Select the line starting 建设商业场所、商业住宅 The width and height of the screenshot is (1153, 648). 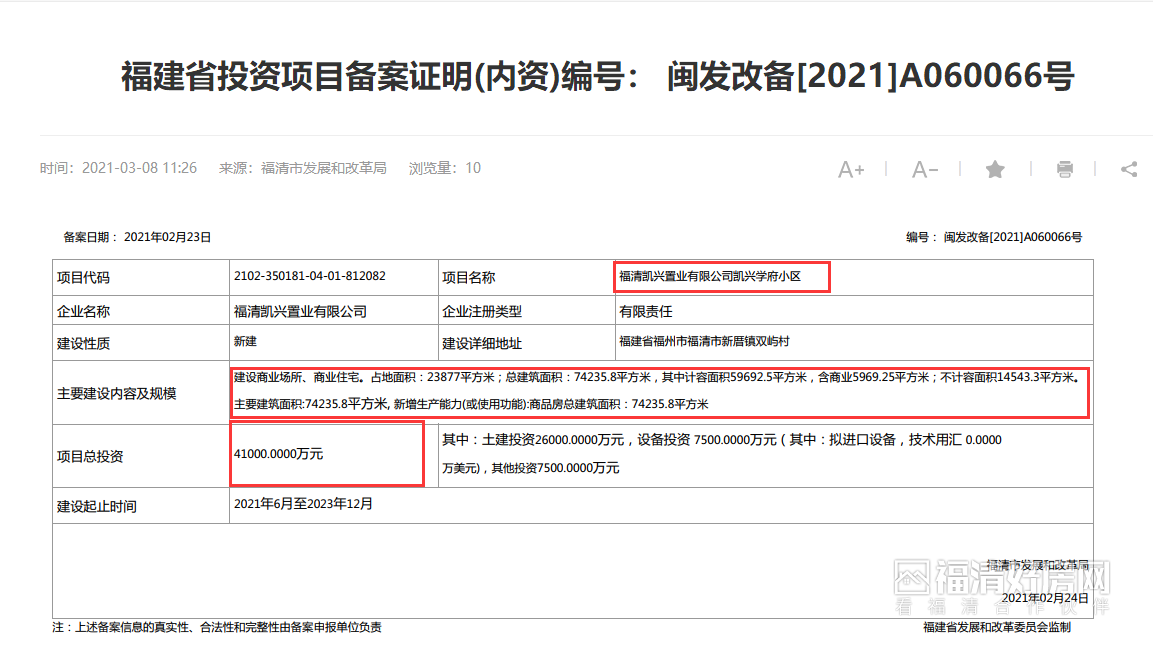[657, 377]
